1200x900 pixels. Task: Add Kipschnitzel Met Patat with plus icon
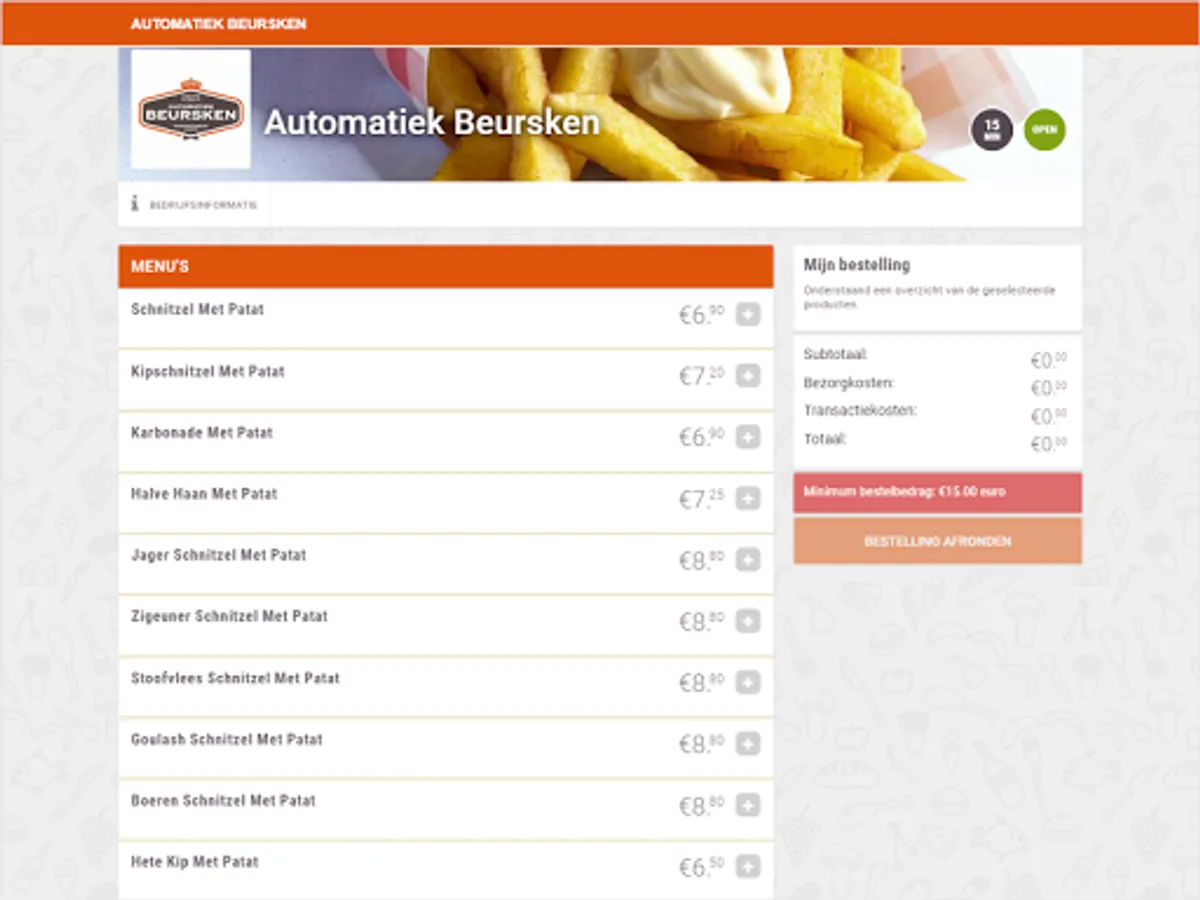748,376
